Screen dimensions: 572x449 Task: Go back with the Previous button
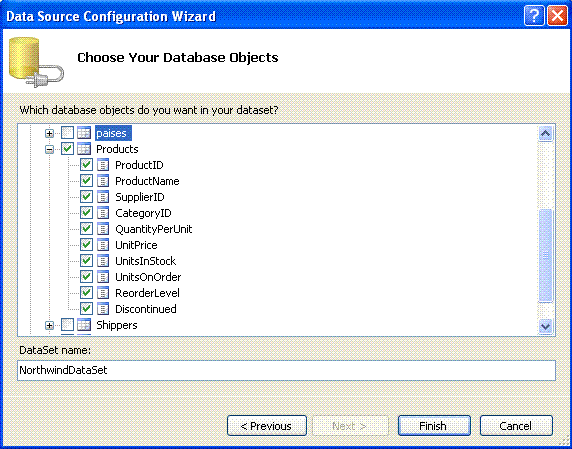(x=267, y=426)
